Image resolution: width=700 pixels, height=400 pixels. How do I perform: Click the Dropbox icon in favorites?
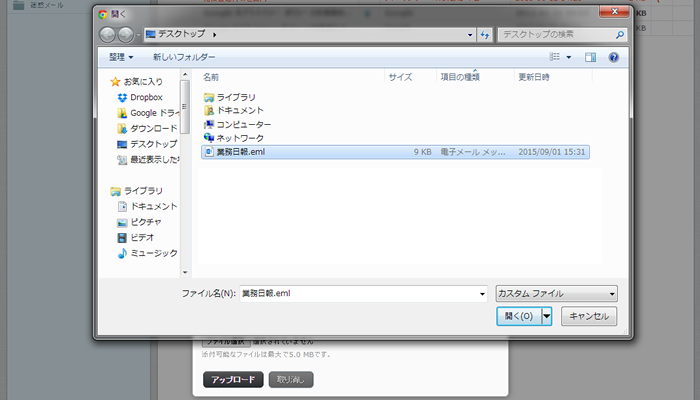click(122, 97)
